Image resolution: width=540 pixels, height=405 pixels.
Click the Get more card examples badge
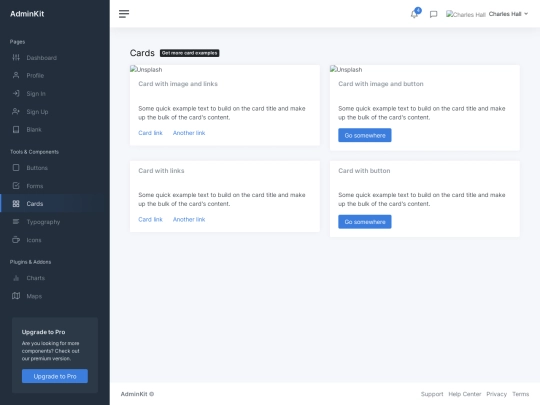click(189, 53)
